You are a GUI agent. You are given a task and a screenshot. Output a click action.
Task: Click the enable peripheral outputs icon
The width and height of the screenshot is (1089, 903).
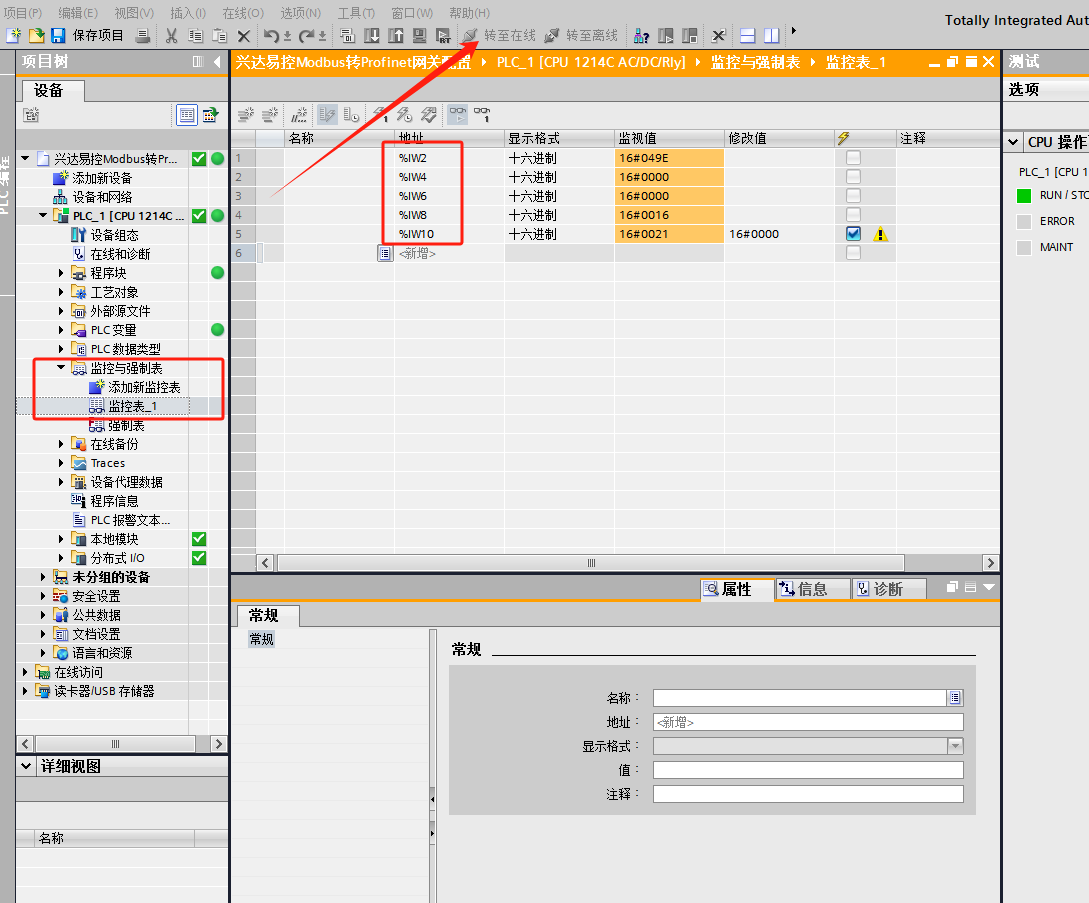click(429, 115)
